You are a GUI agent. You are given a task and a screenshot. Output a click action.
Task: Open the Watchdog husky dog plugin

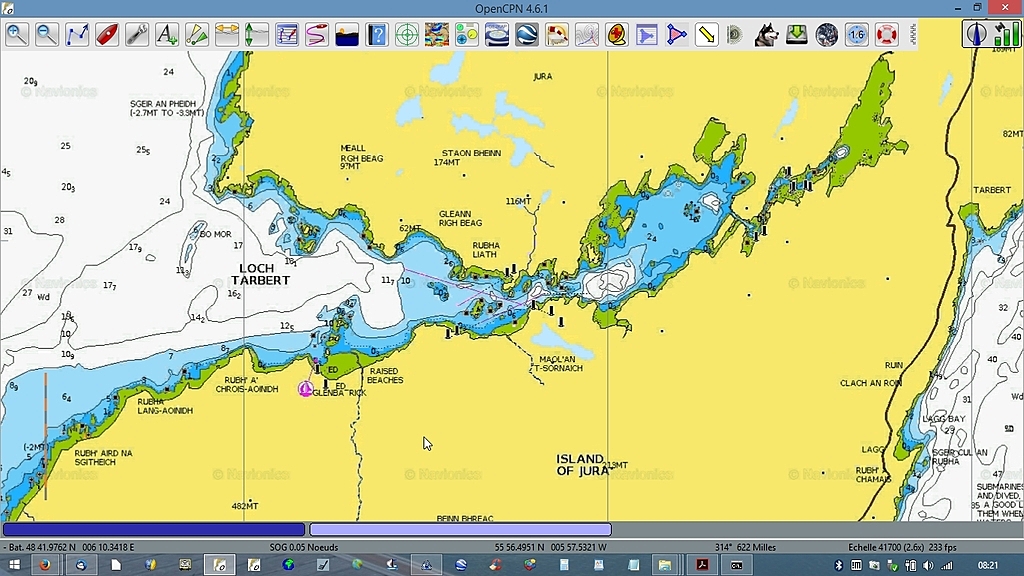click(767, 35)
